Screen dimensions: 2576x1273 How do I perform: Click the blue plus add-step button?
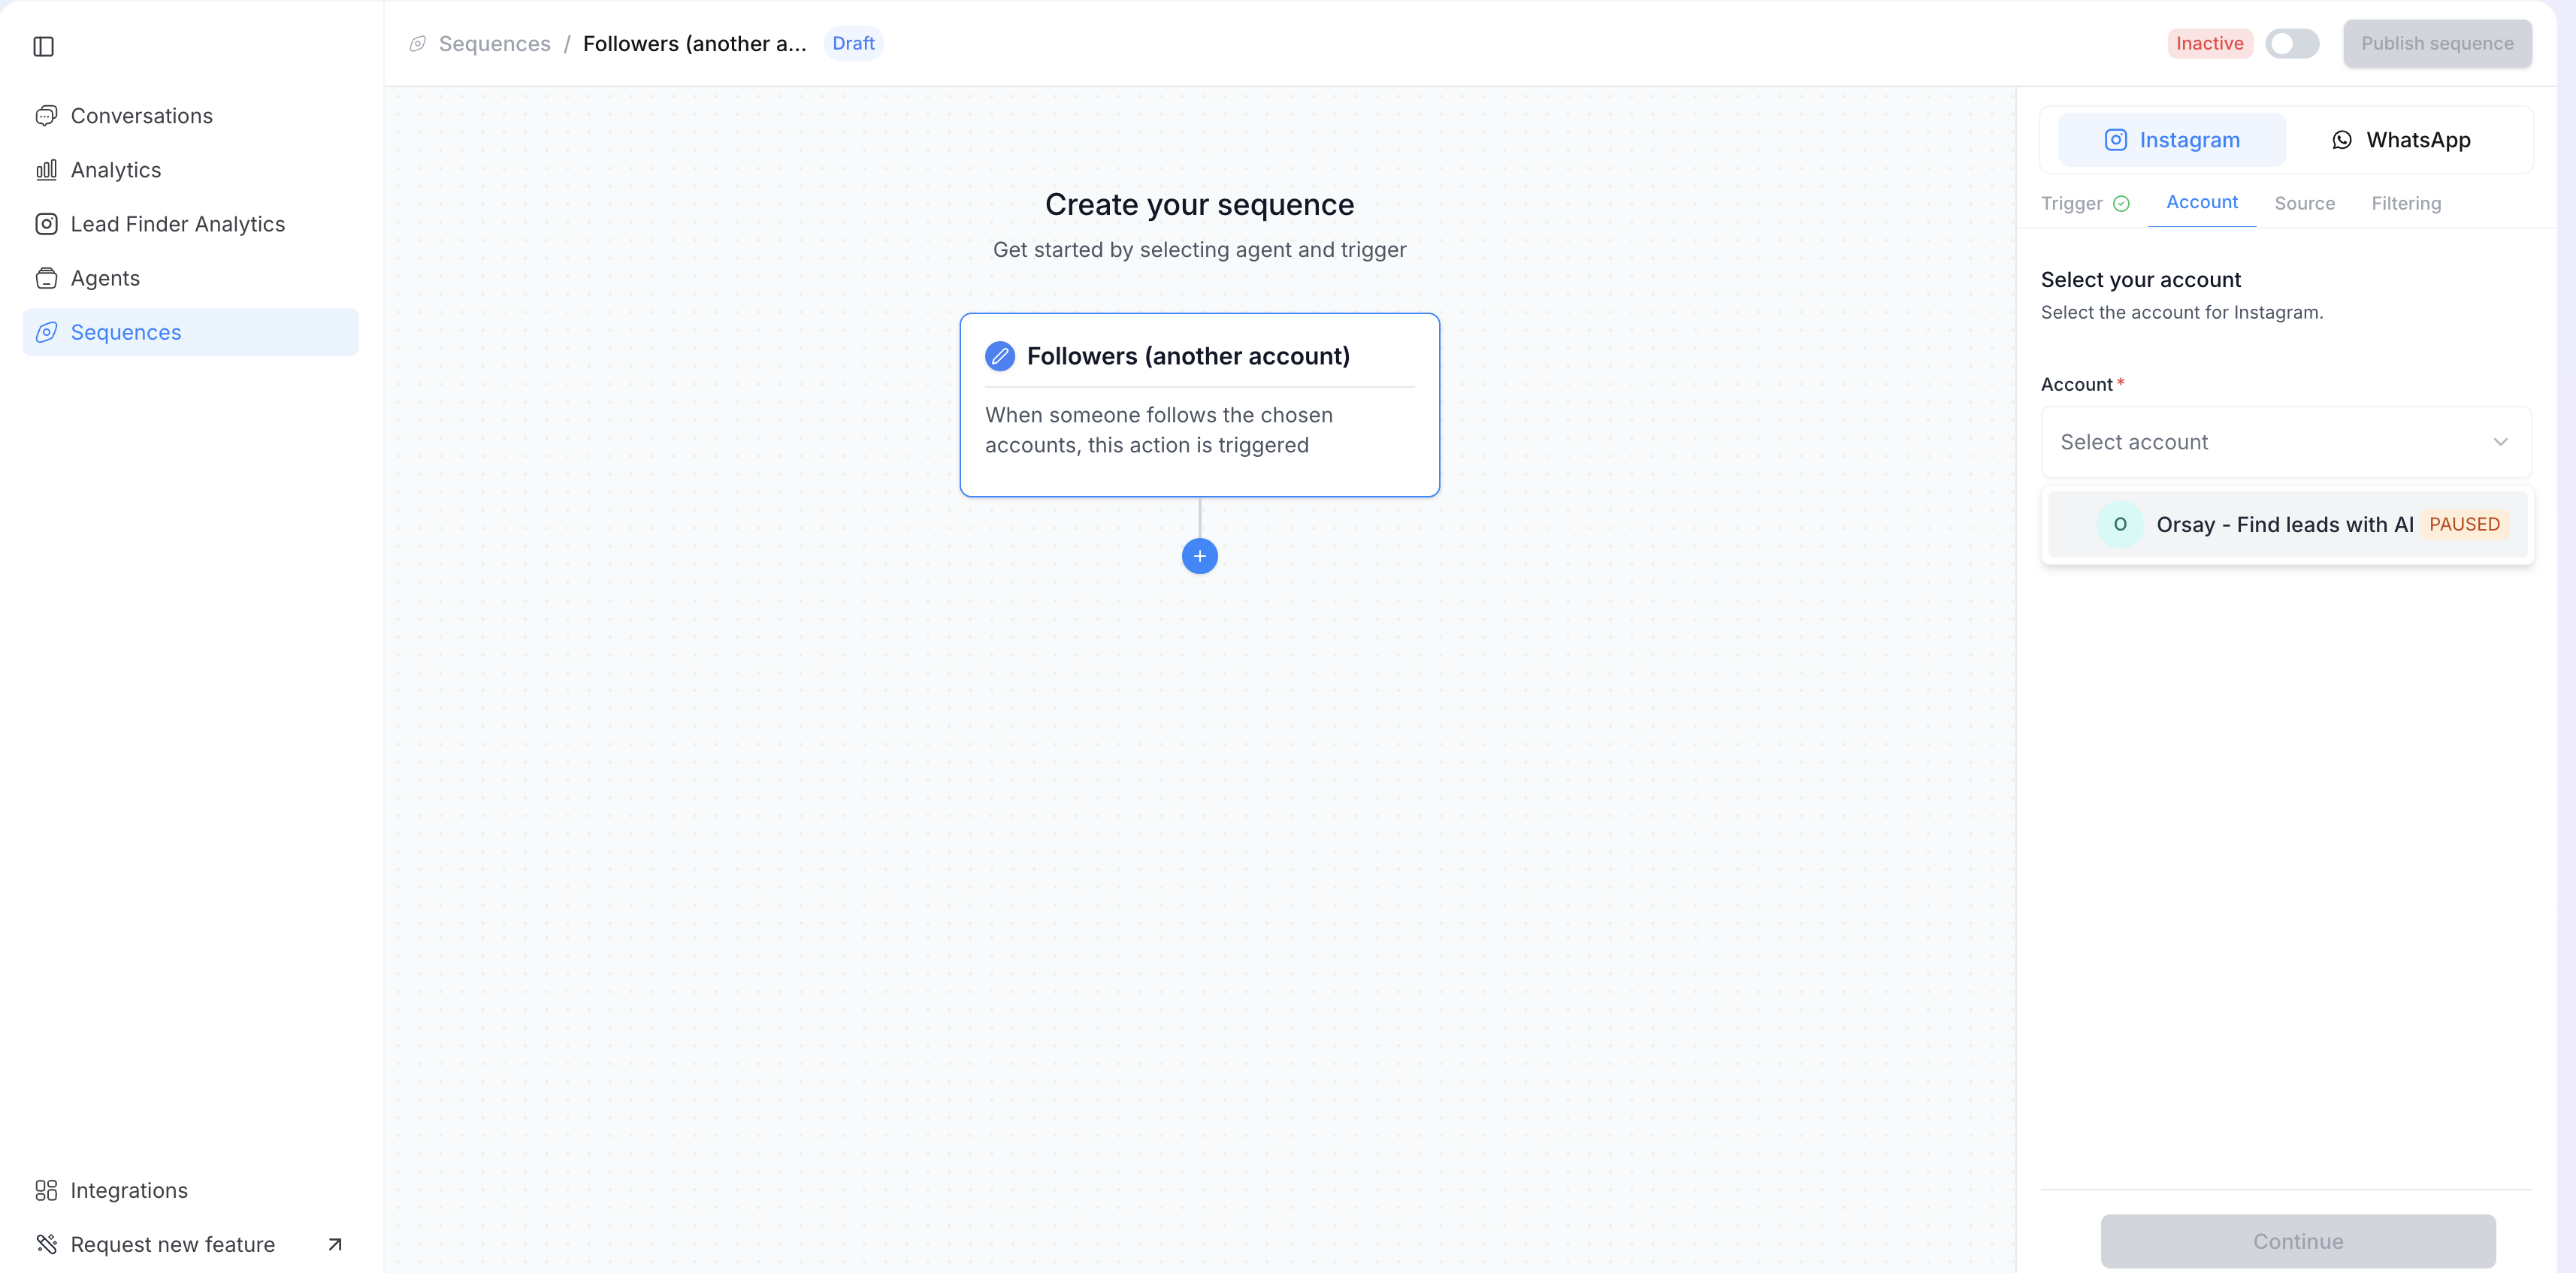pos(1199,556)
